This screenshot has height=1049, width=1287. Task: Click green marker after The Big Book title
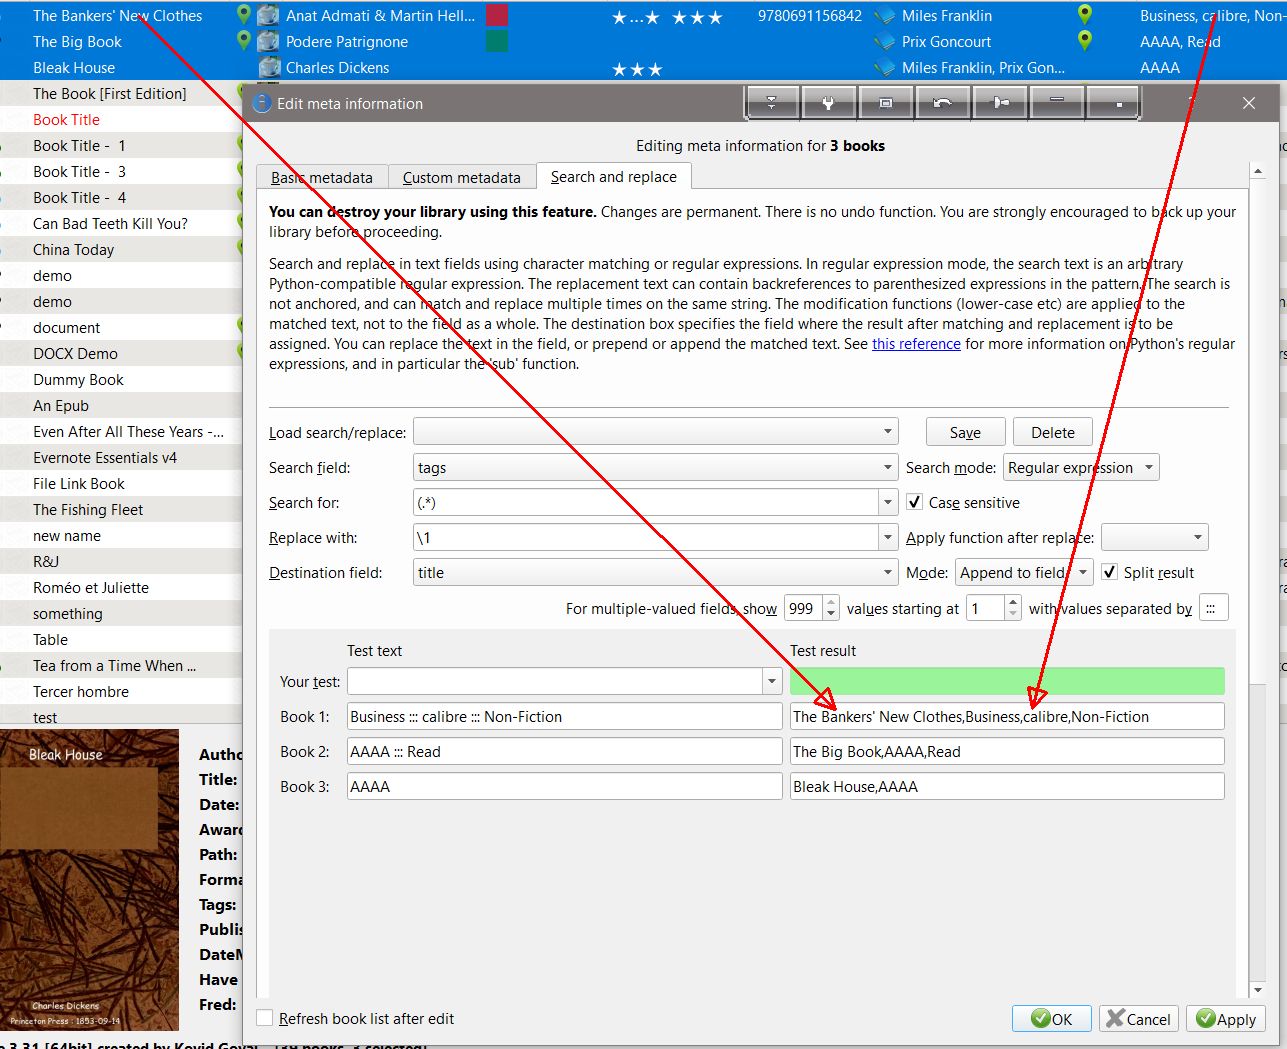pyautogui.click(x=244, y=41)
